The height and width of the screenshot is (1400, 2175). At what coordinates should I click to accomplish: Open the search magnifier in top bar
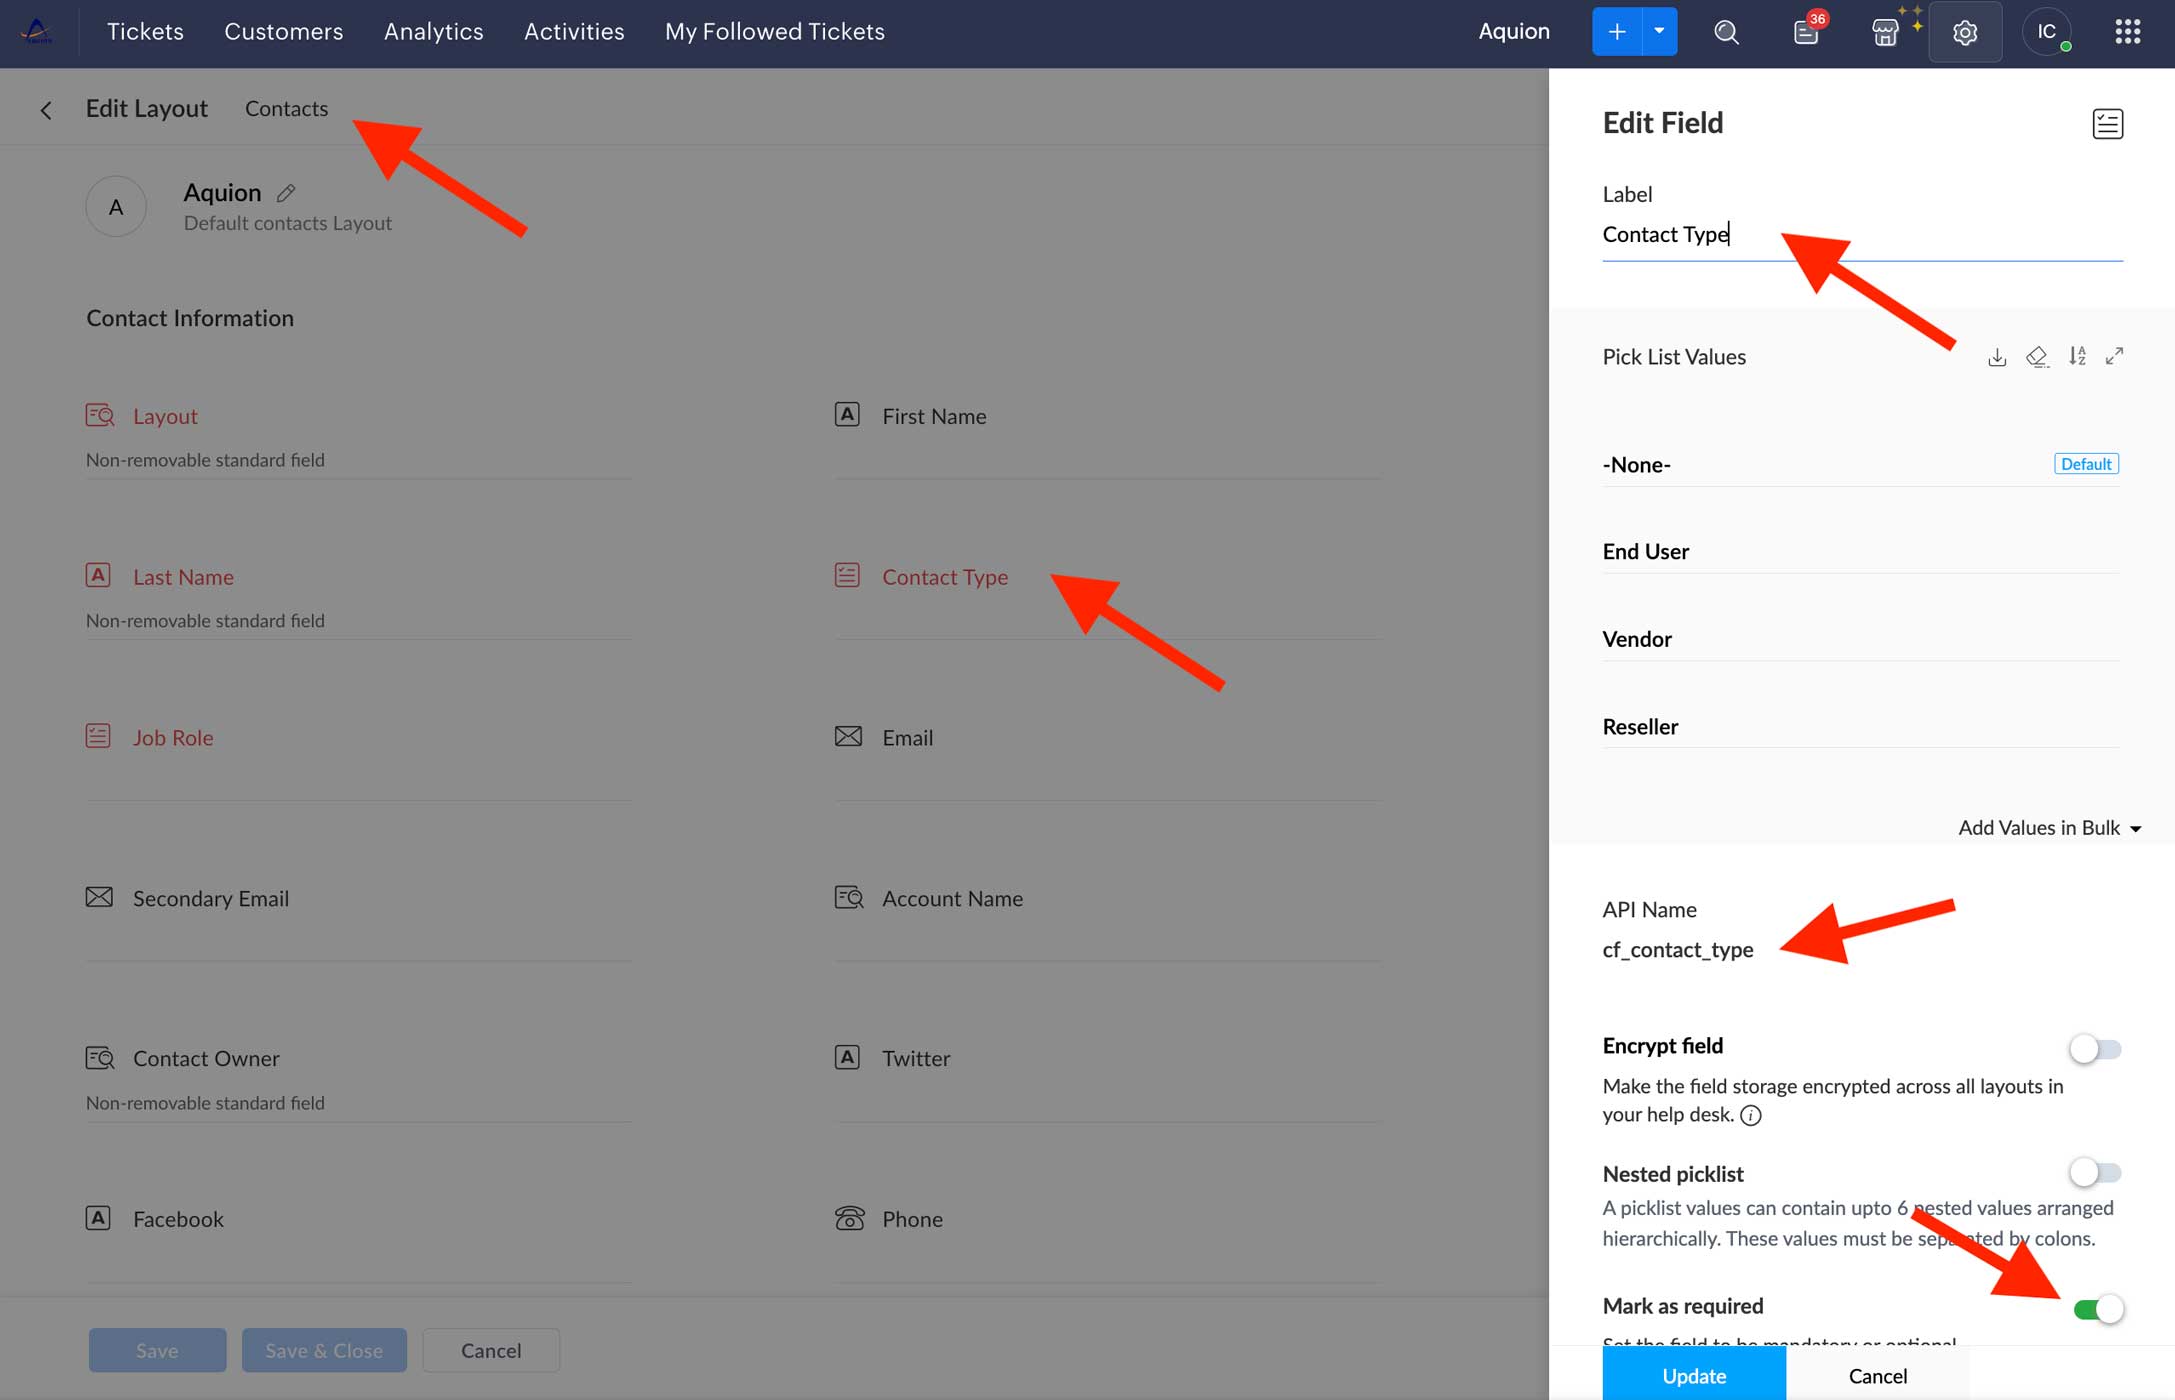click(x=1726, y=33)
